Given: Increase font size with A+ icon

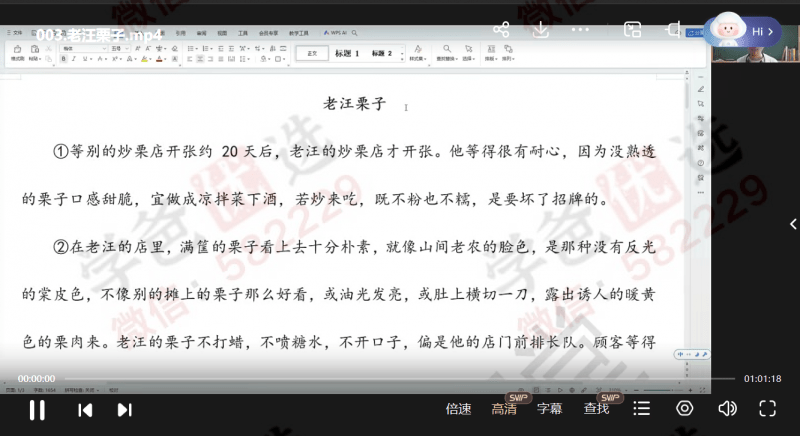Looking at the screenshot, I should pos(138,48).
